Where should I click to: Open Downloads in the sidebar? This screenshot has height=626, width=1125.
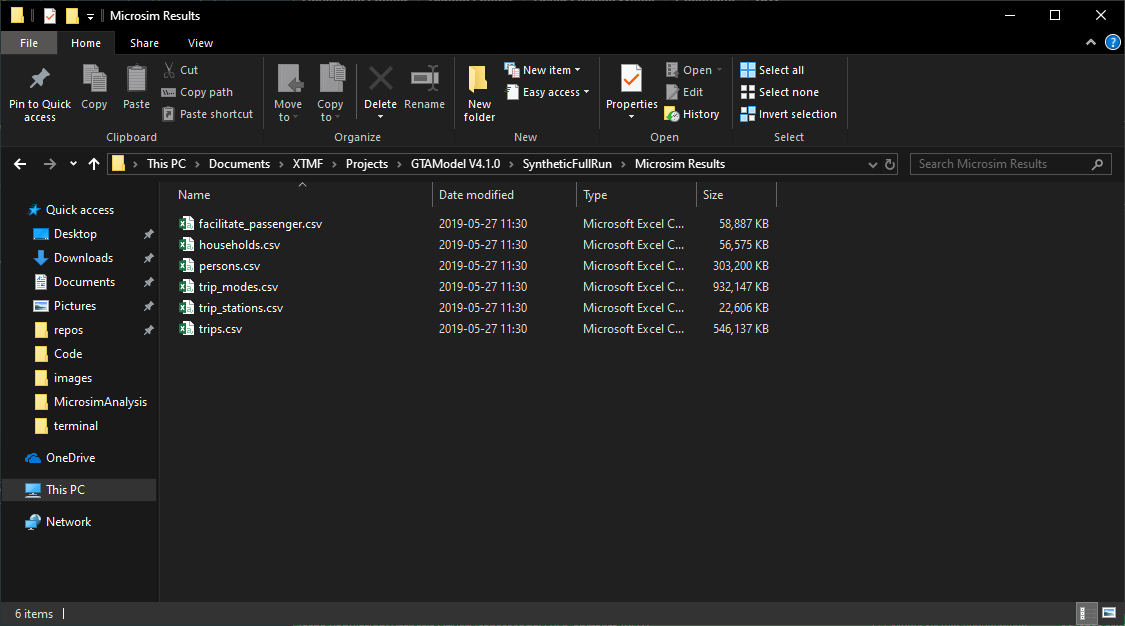click(x=83, y=258)
